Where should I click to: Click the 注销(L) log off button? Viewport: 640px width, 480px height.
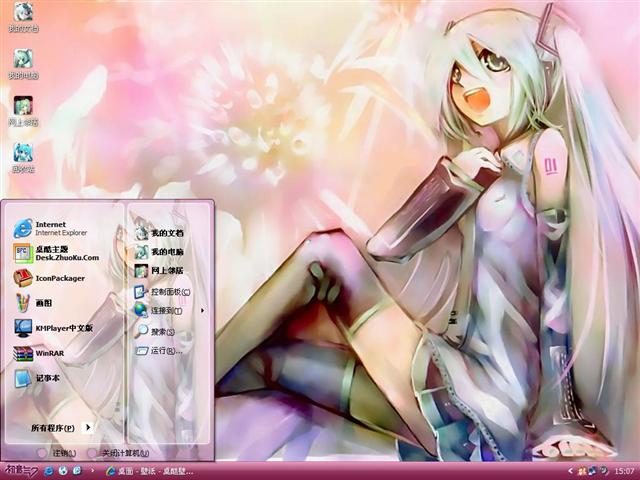[57, 453]
